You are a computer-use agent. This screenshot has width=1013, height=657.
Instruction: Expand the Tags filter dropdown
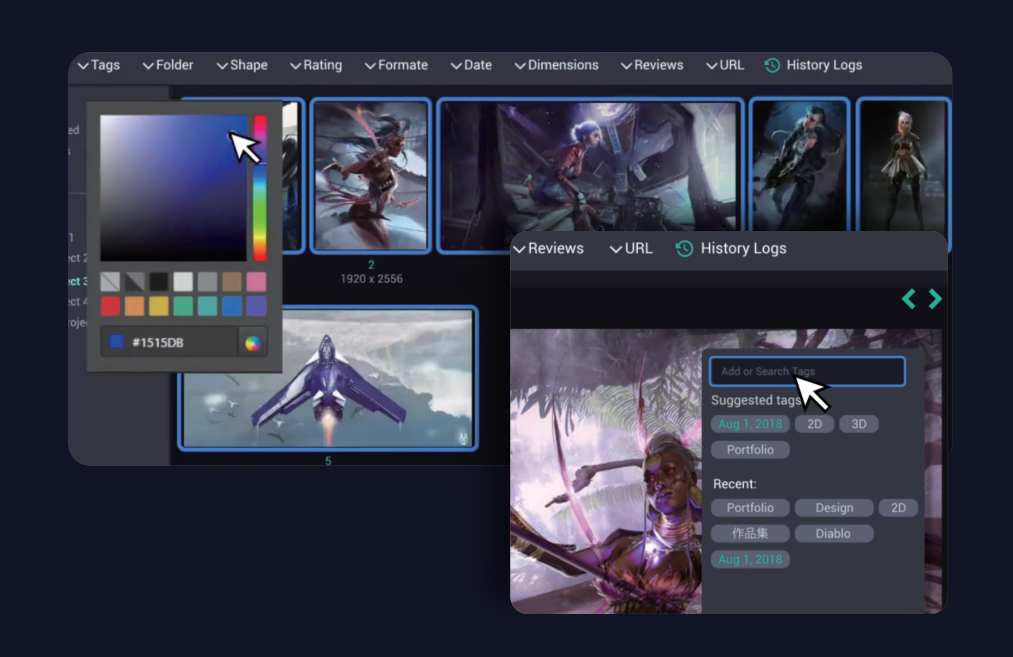pyautogui.click(x=99, y=65)
